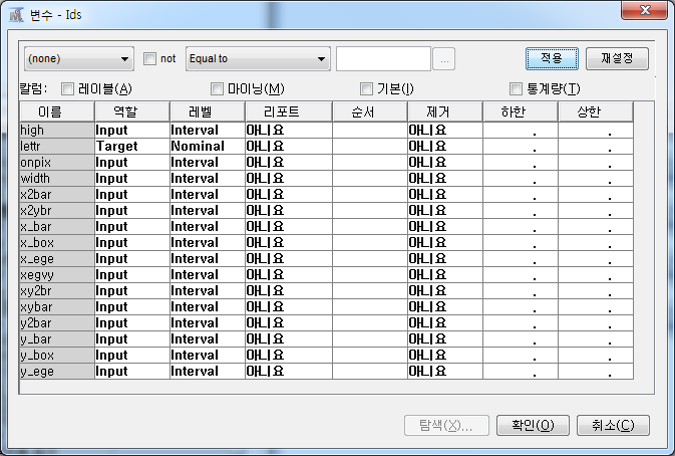Close the 변수 - Ids dialog

click(644, 10)
